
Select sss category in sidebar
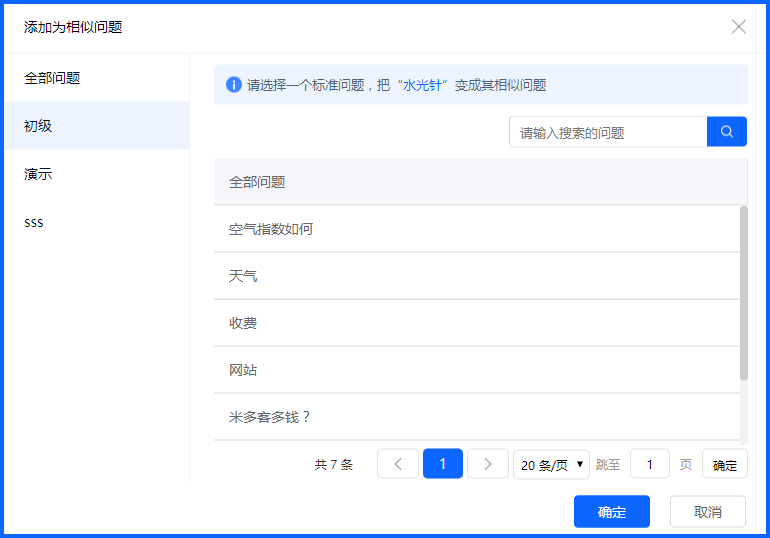click(97, 222)
